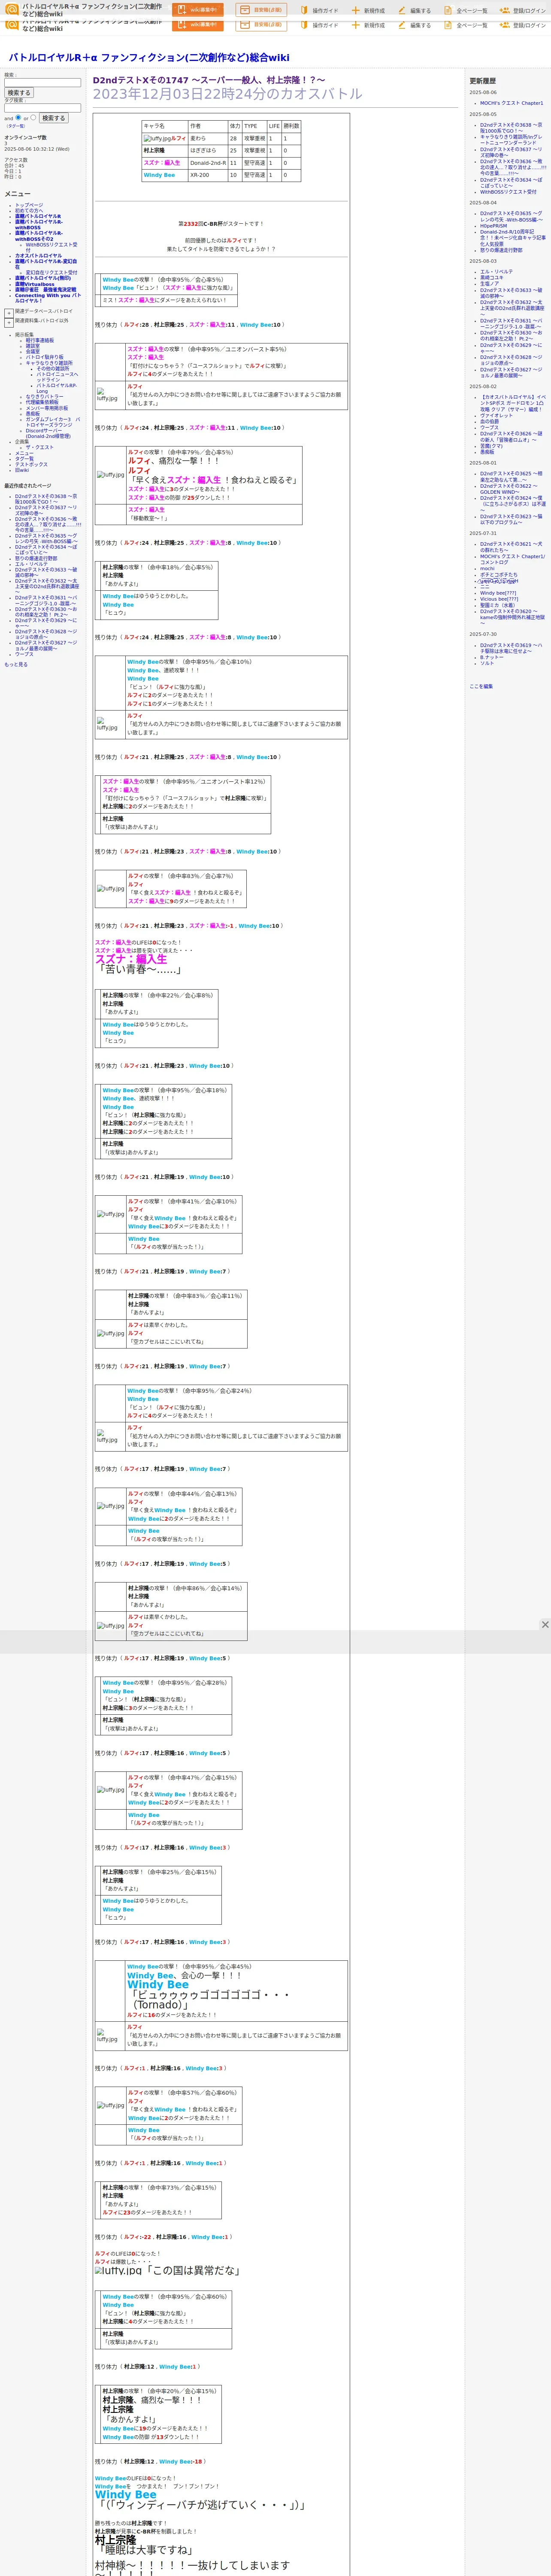Image resolution: width=551 pixels, height=2576 pixels.
Task: Click the wiki logo icon in the topmost header
Action: click(13, 9)
